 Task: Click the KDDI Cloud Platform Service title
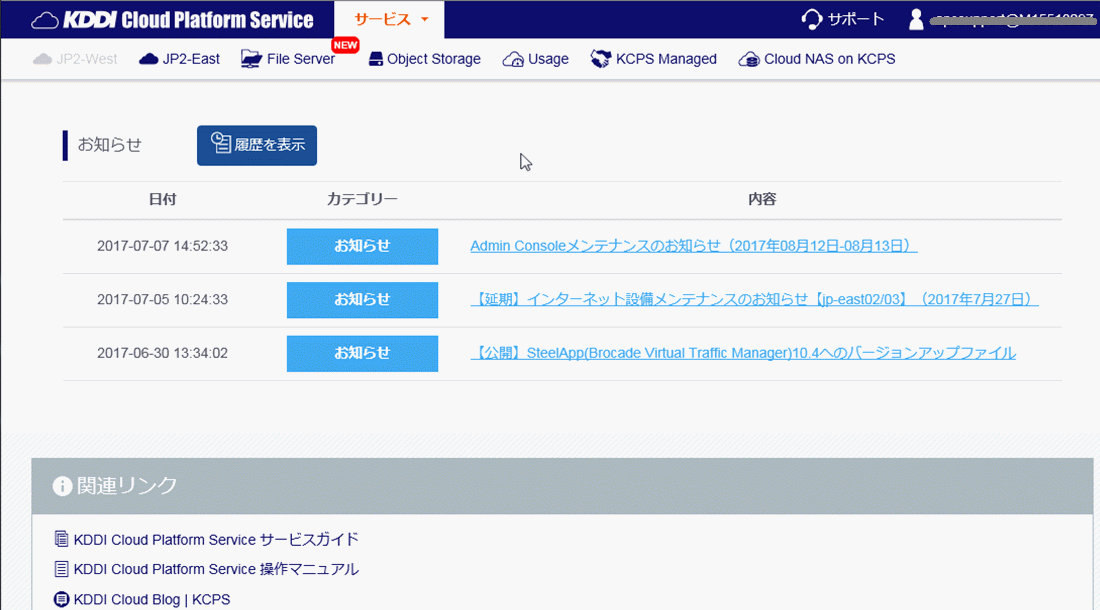point(188,20)
